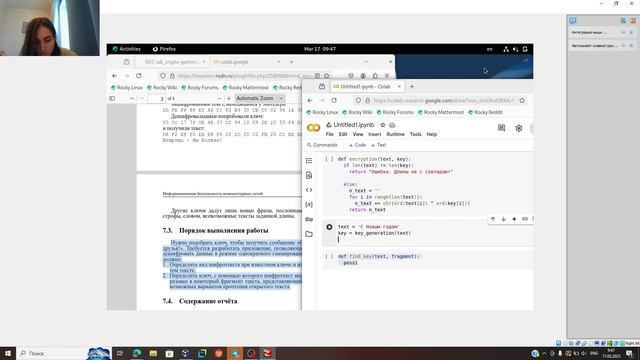Image resolution: width=640 pixels, height=360 pixels.
Task: Open the Colab files folder sidebar icon
Action: point(309,234)
